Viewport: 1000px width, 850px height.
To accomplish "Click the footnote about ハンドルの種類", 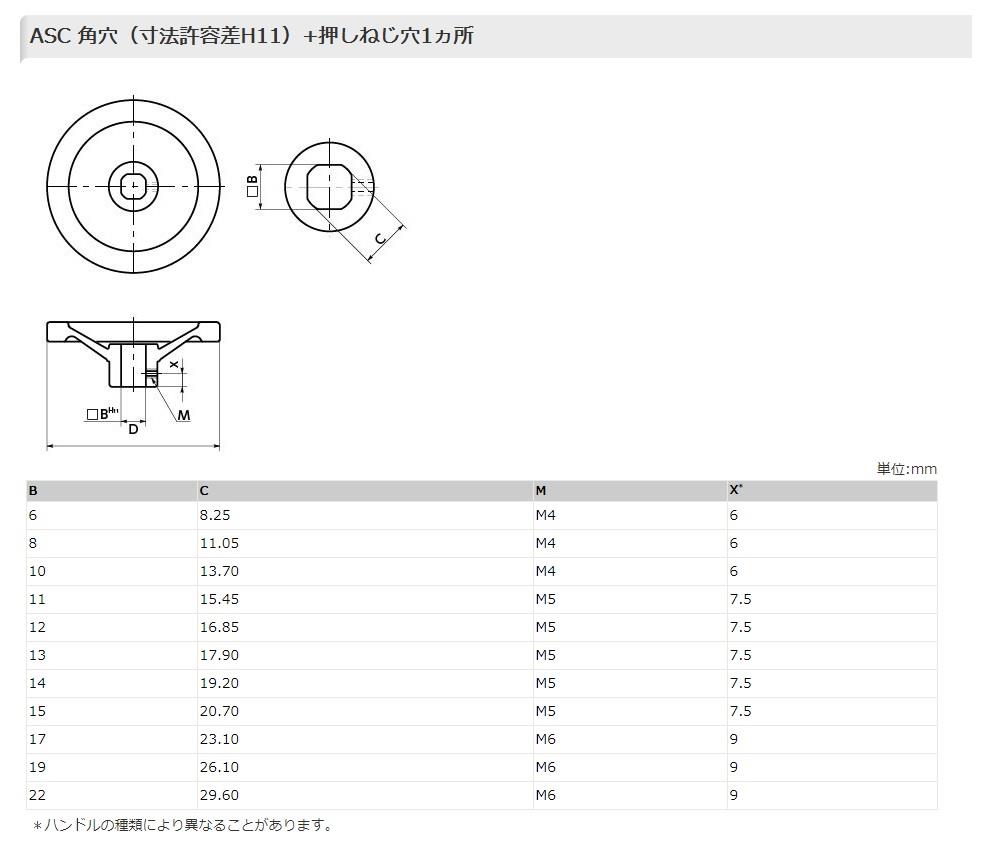I will [182, 825].
